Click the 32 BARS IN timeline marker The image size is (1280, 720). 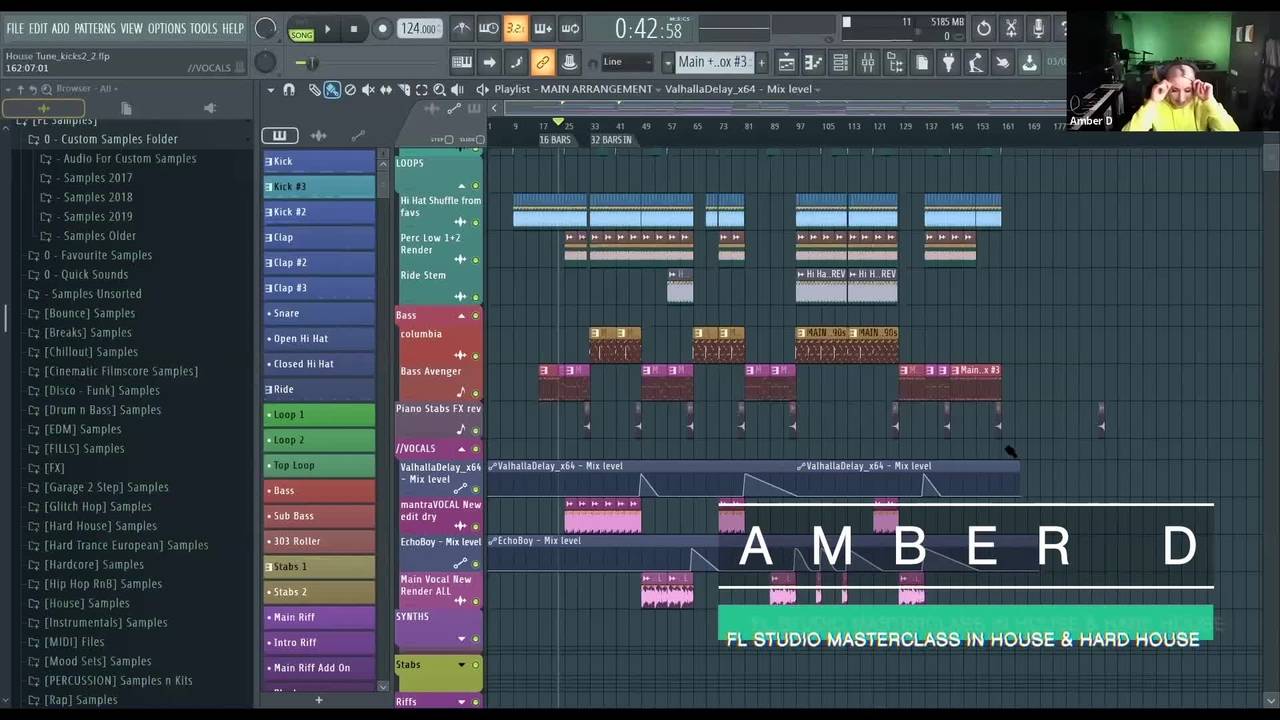coord(611,140)
